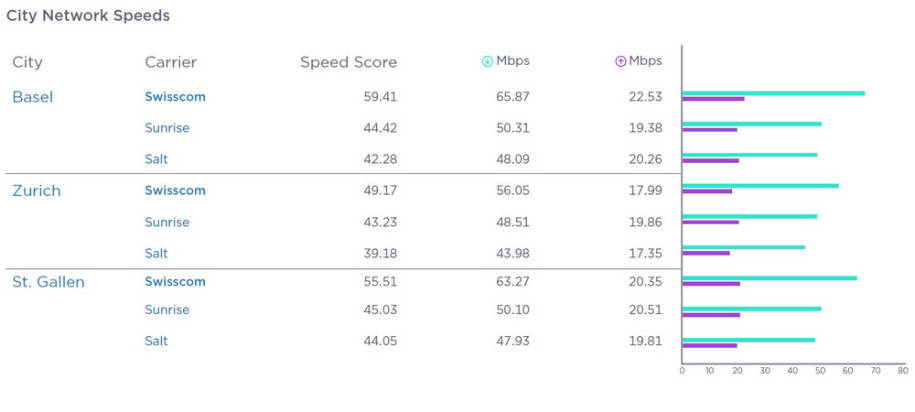Image resolution: width=915 pixels, height=412 pixels.
Task: Click St. Gallen Salt purple upload bar
Action: point(710,345)
